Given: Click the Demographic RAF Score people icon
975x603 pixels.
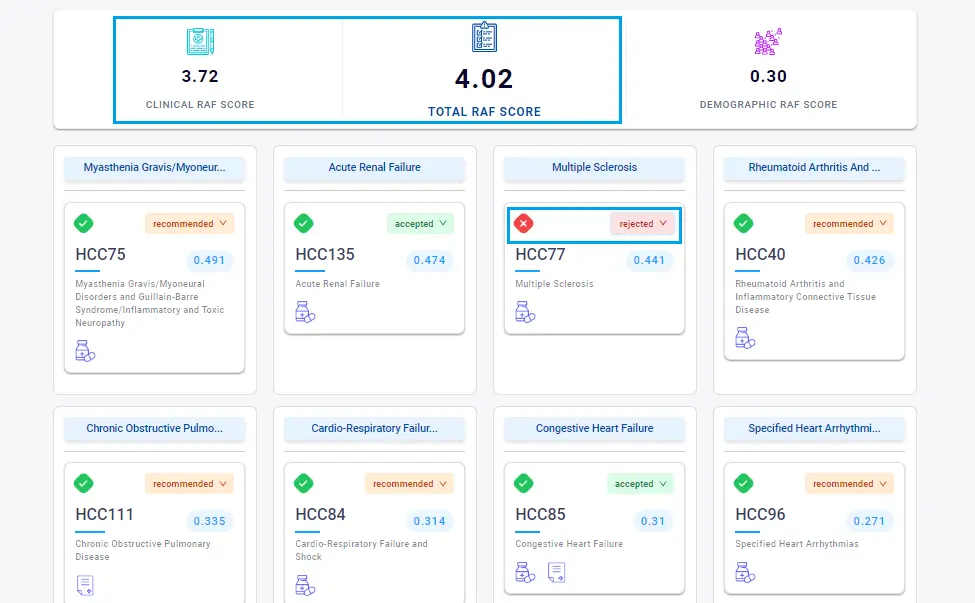Looking at the screenshot, I should 767,41.
